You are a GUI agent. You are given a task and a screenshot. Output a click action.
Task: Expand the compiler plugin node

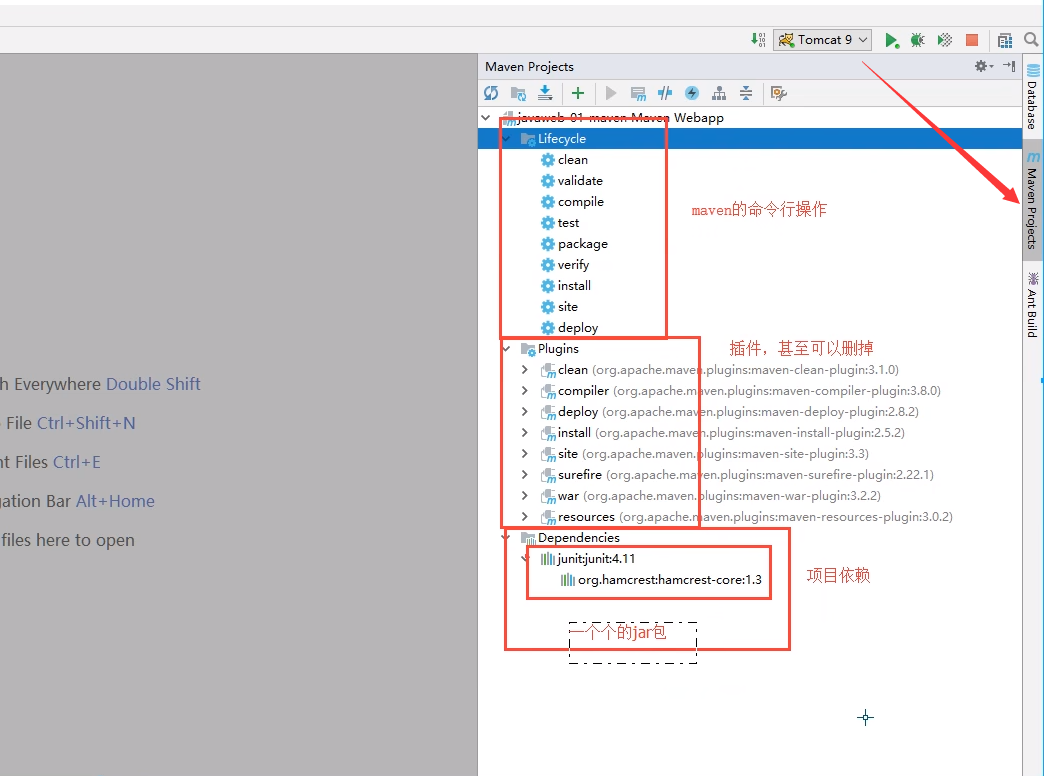click(x=525, y=391)
